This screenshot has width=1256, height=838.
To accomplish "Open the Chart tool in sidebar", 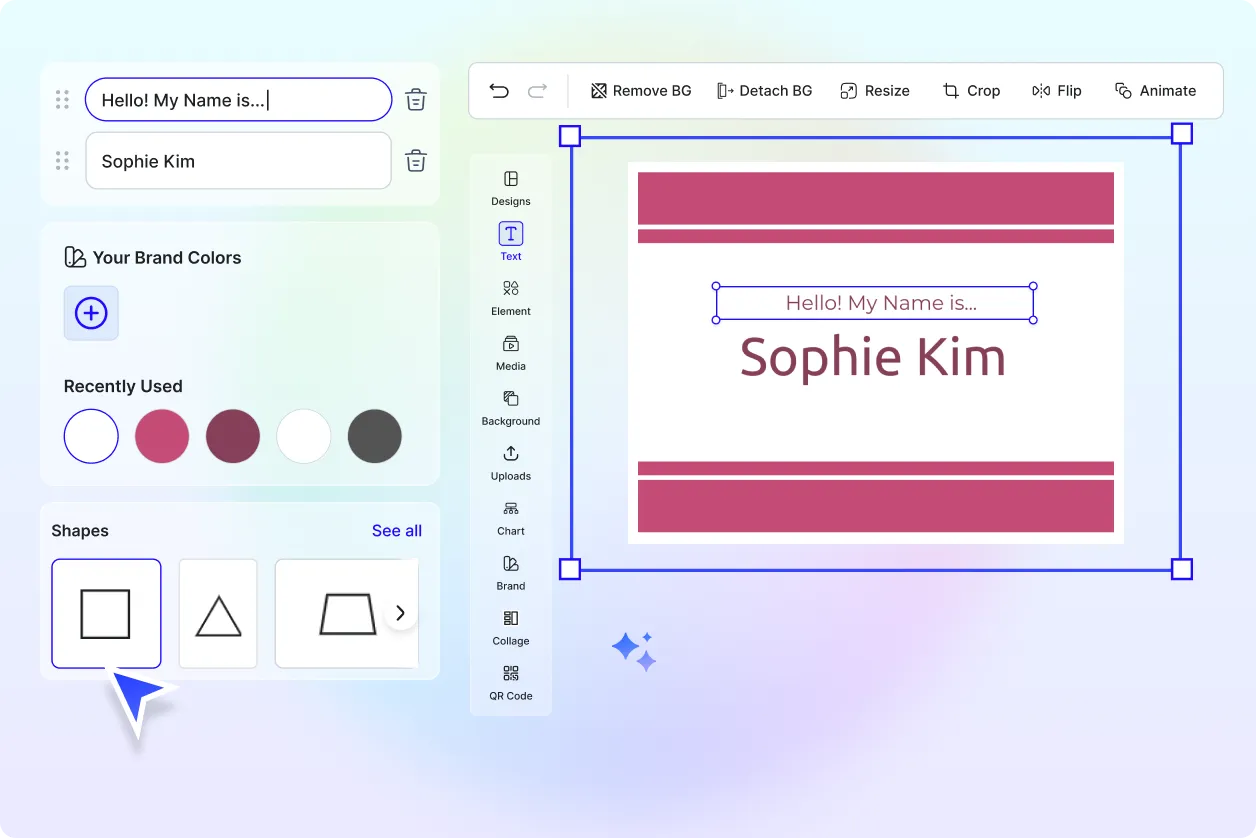I will pos(511,517).
